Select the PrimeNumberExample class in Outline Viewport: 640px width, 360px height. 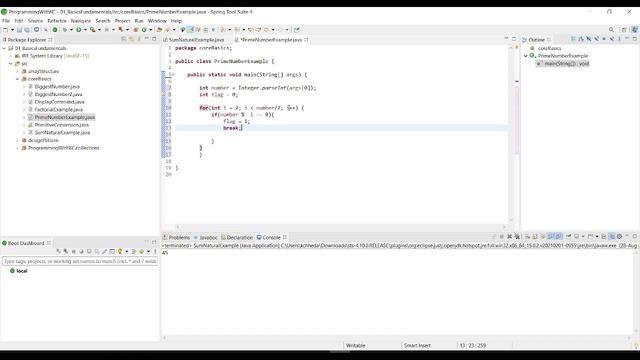click(x=563, y=56)
